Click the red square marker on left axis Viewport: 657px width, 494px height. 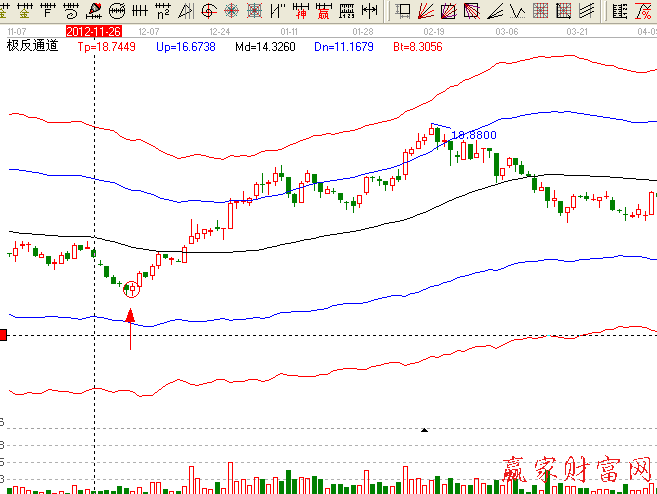[x=3, y=334]
